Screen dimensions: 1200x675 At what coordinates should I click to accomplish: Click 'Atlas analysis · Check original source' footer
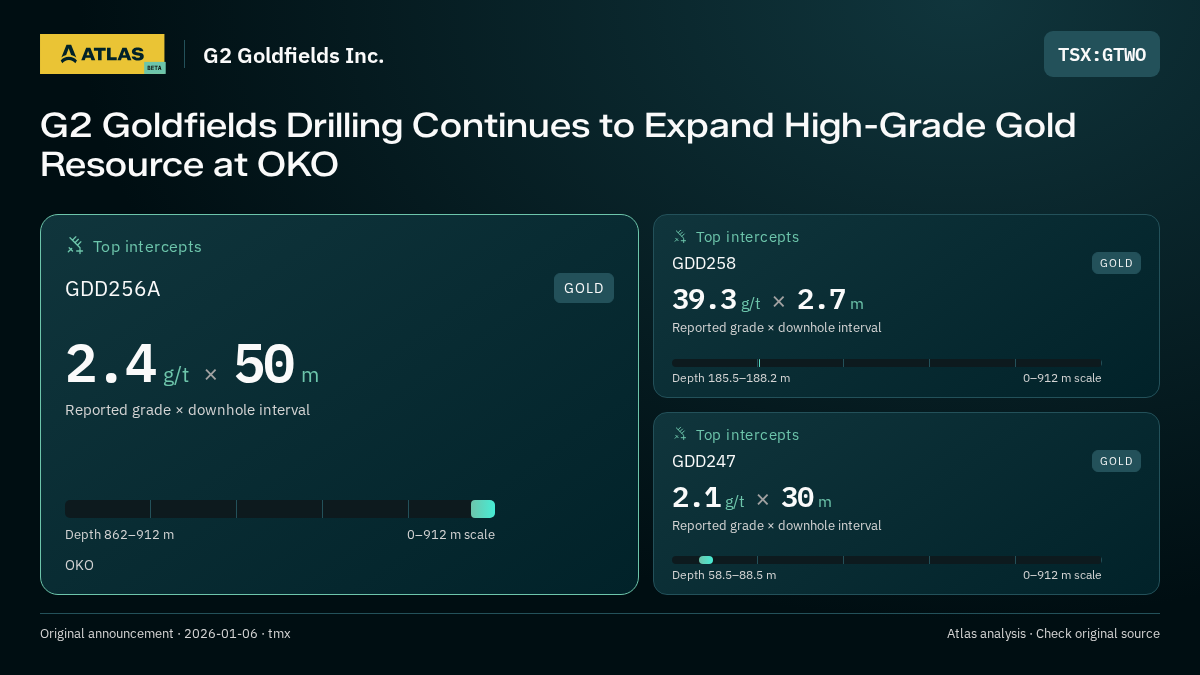1053,634
